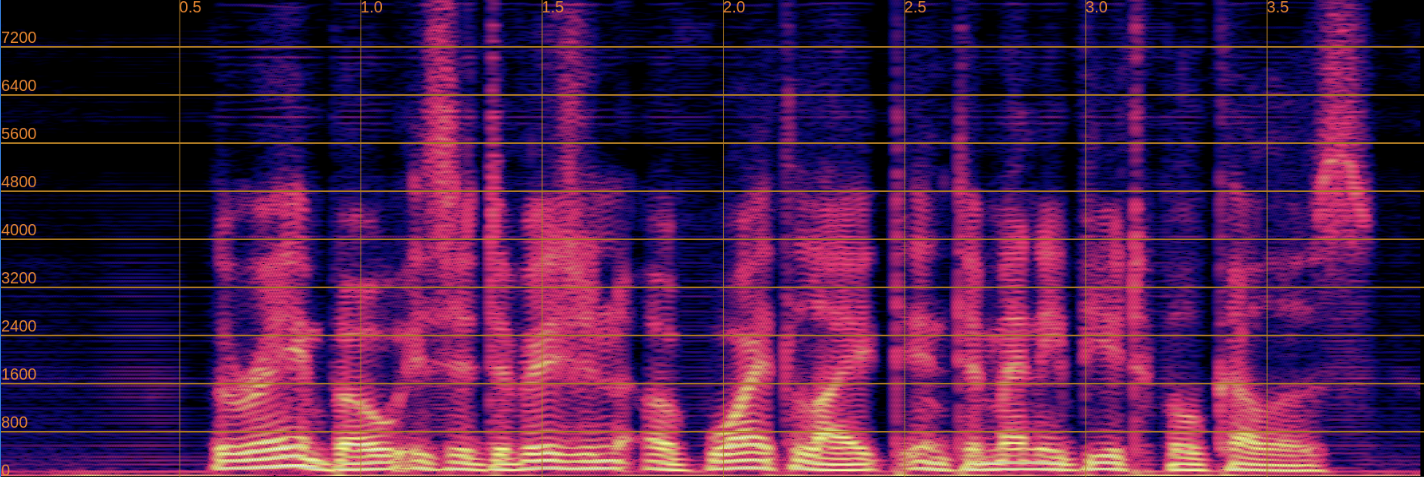Click the 0 Hz frequency axis label
1424x477 pixels.
6,469
